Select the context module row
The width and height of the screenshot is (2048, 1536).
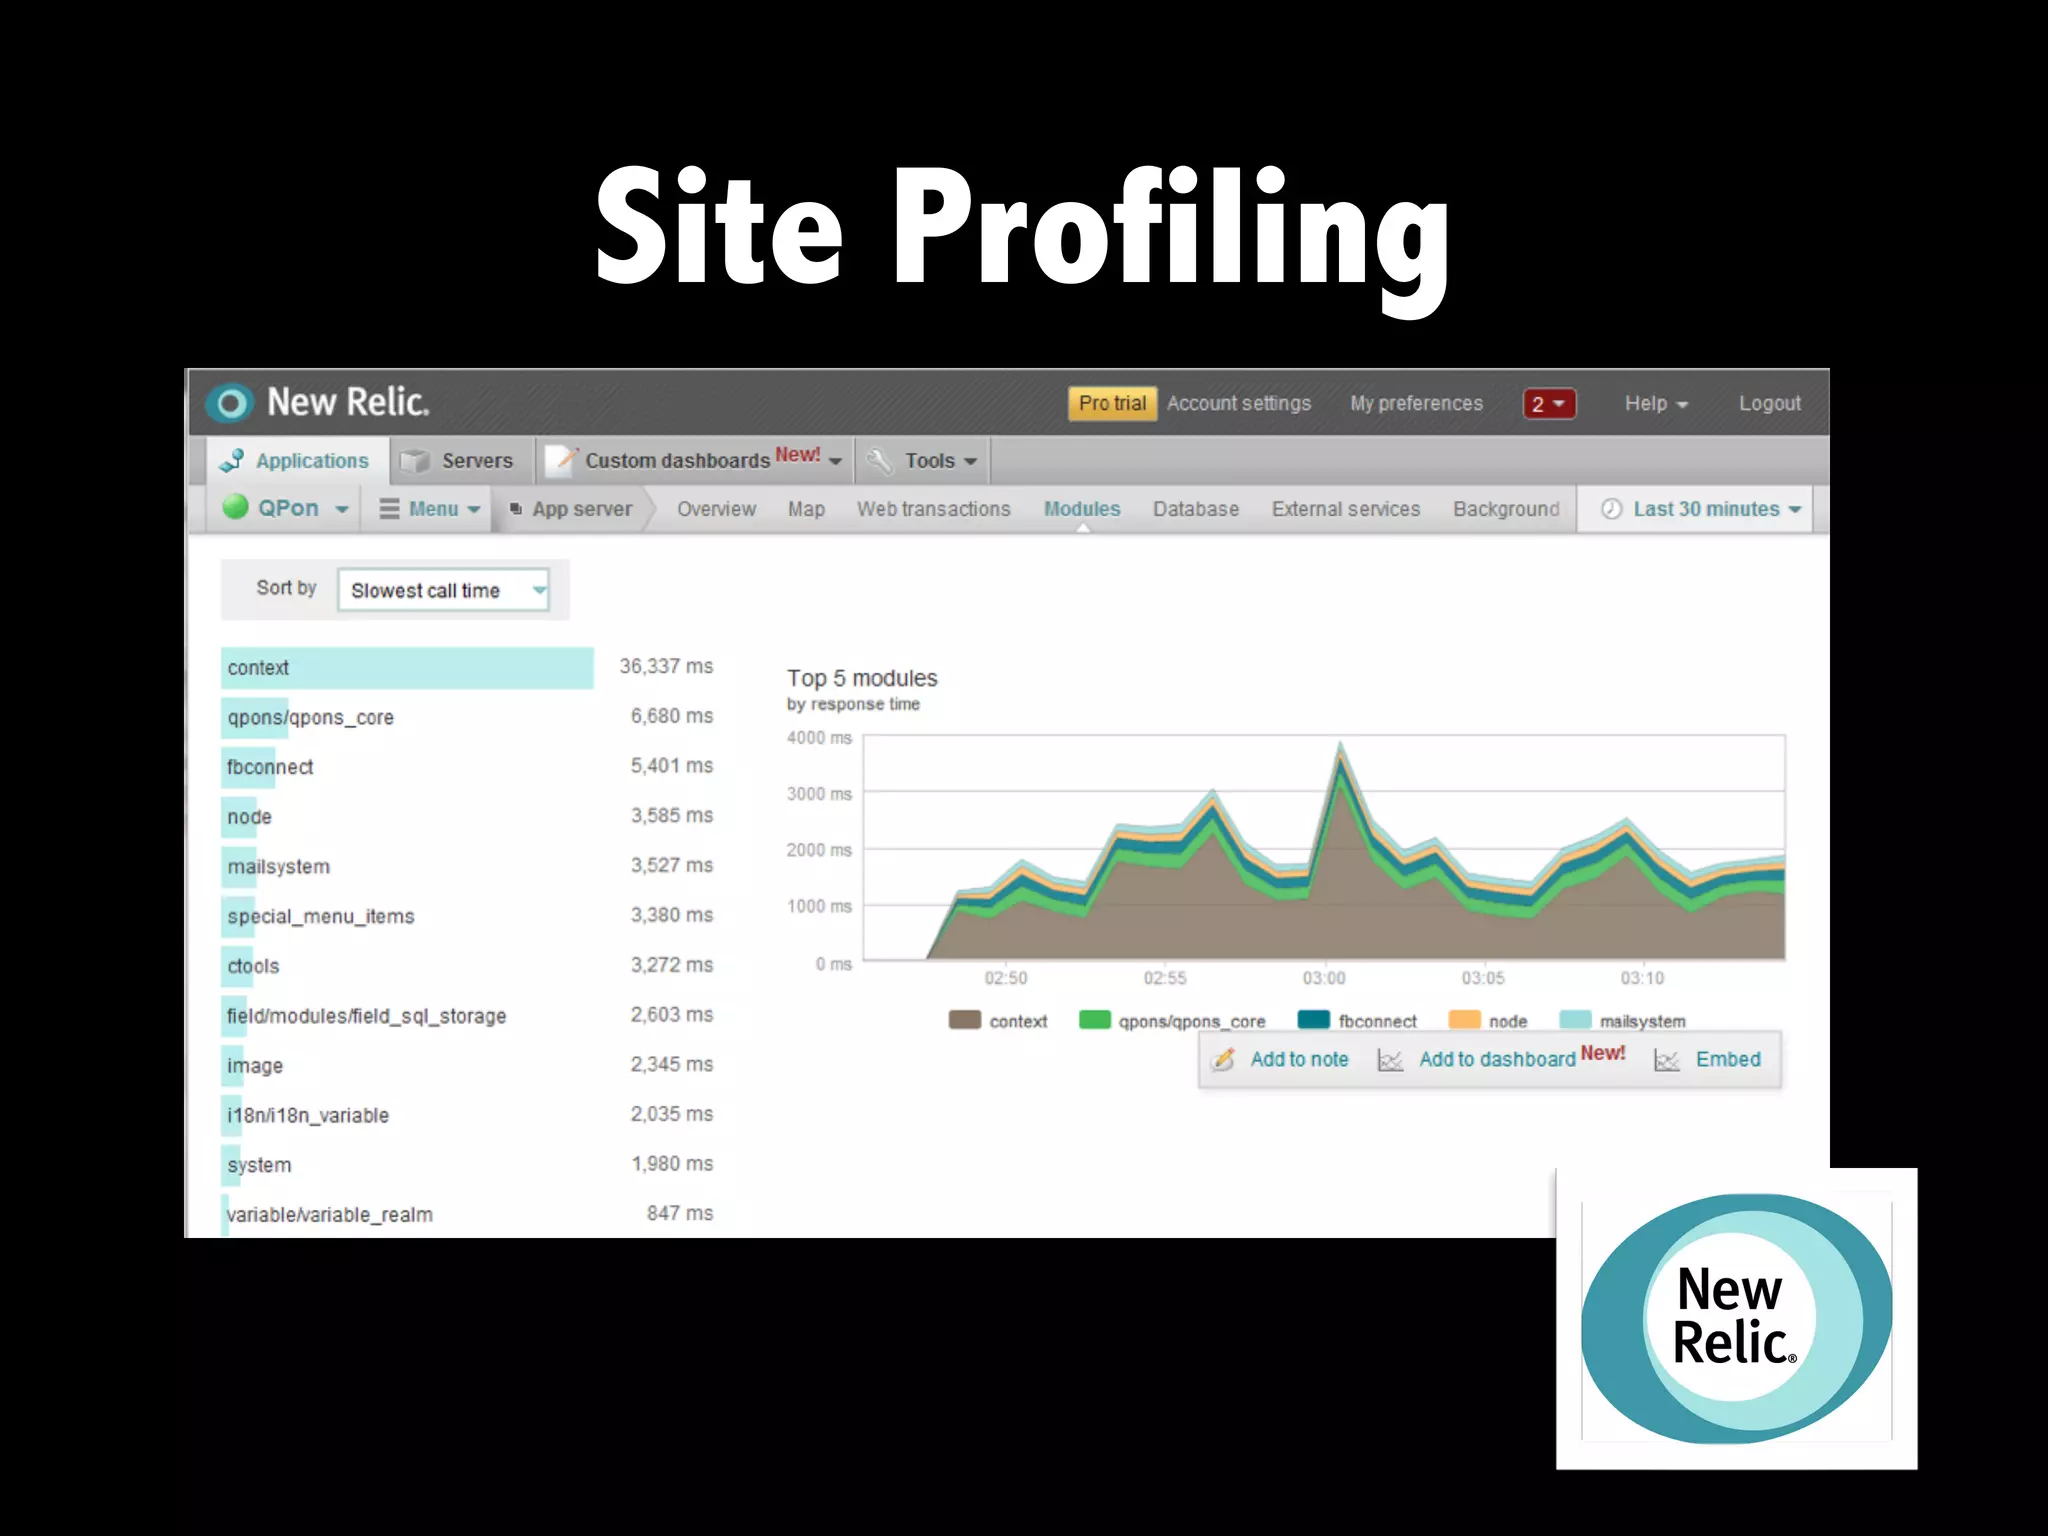click(x=468, y=667)
